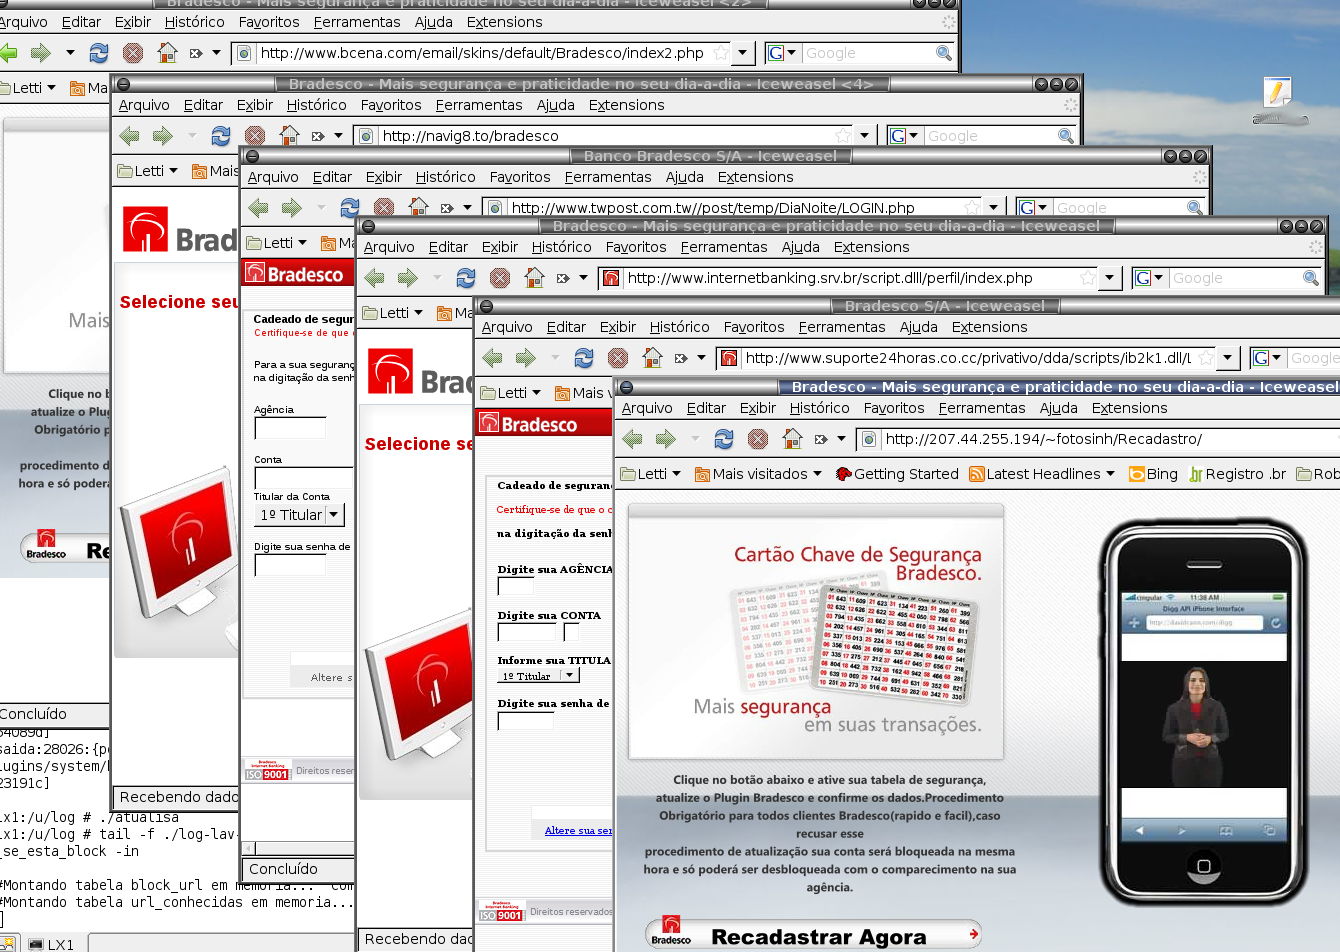Click Recadastrar Agora button
The height and width of the screenshot is (952, 1340).
[813, 935]
